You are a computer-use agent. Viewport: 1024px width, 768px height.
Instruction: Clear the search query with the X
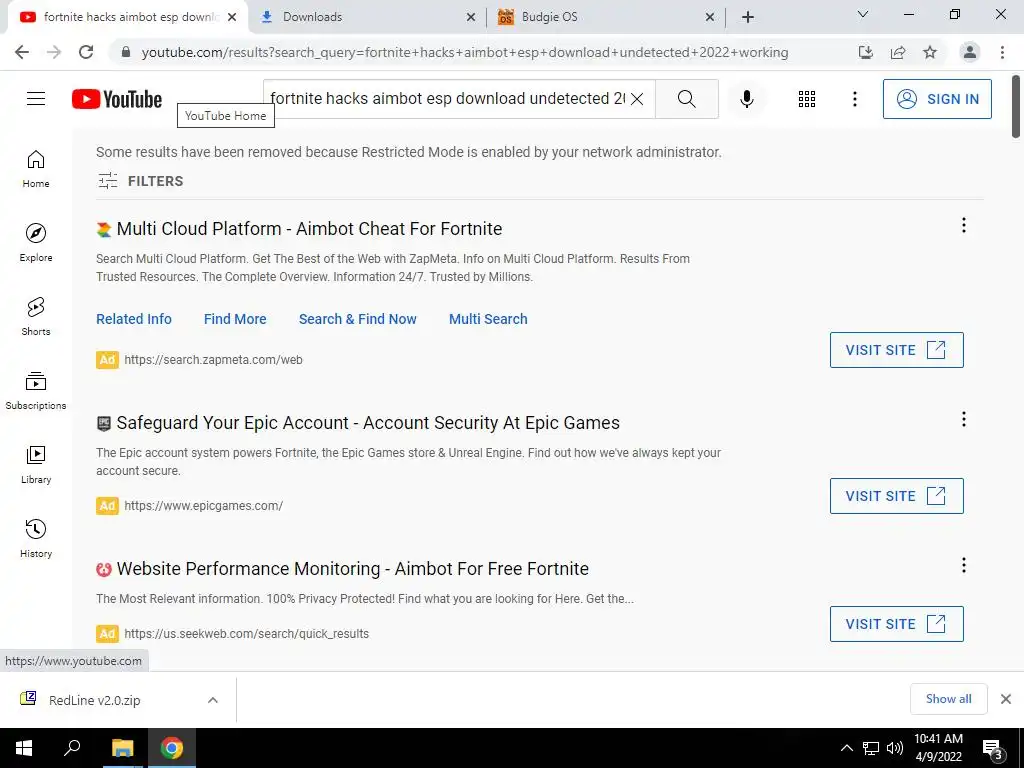click(637, 99)
